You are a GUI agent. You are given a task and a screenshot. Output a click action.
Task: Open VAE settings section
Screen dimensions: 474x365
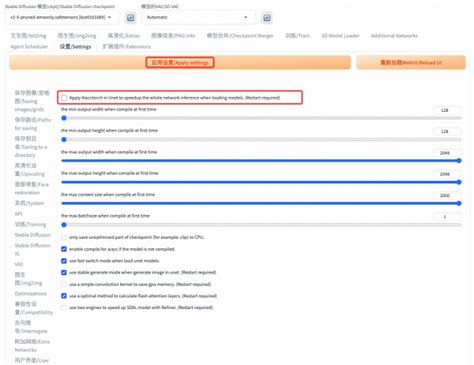click(x=19, y=264)
